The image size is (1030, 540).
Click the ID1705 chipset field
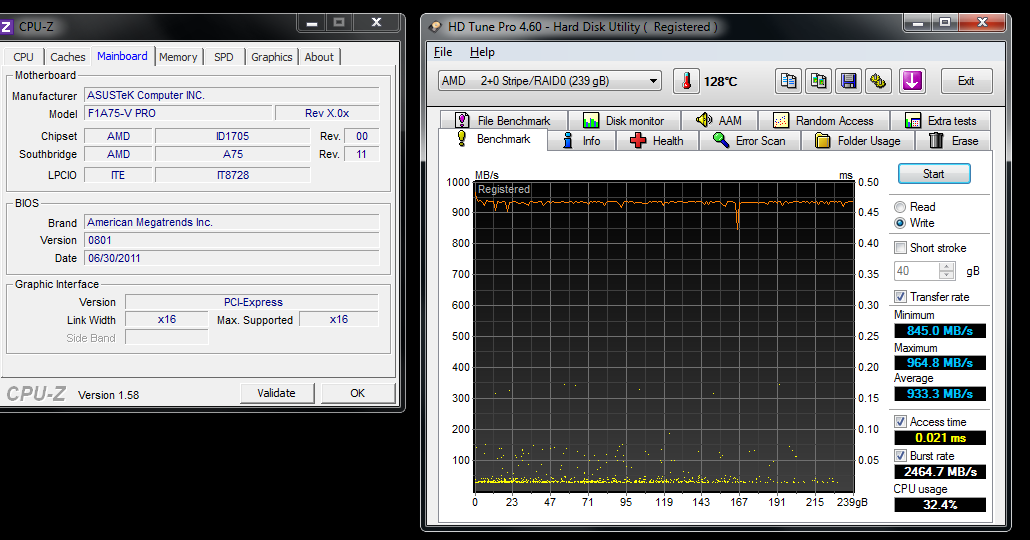pos(233,136)
